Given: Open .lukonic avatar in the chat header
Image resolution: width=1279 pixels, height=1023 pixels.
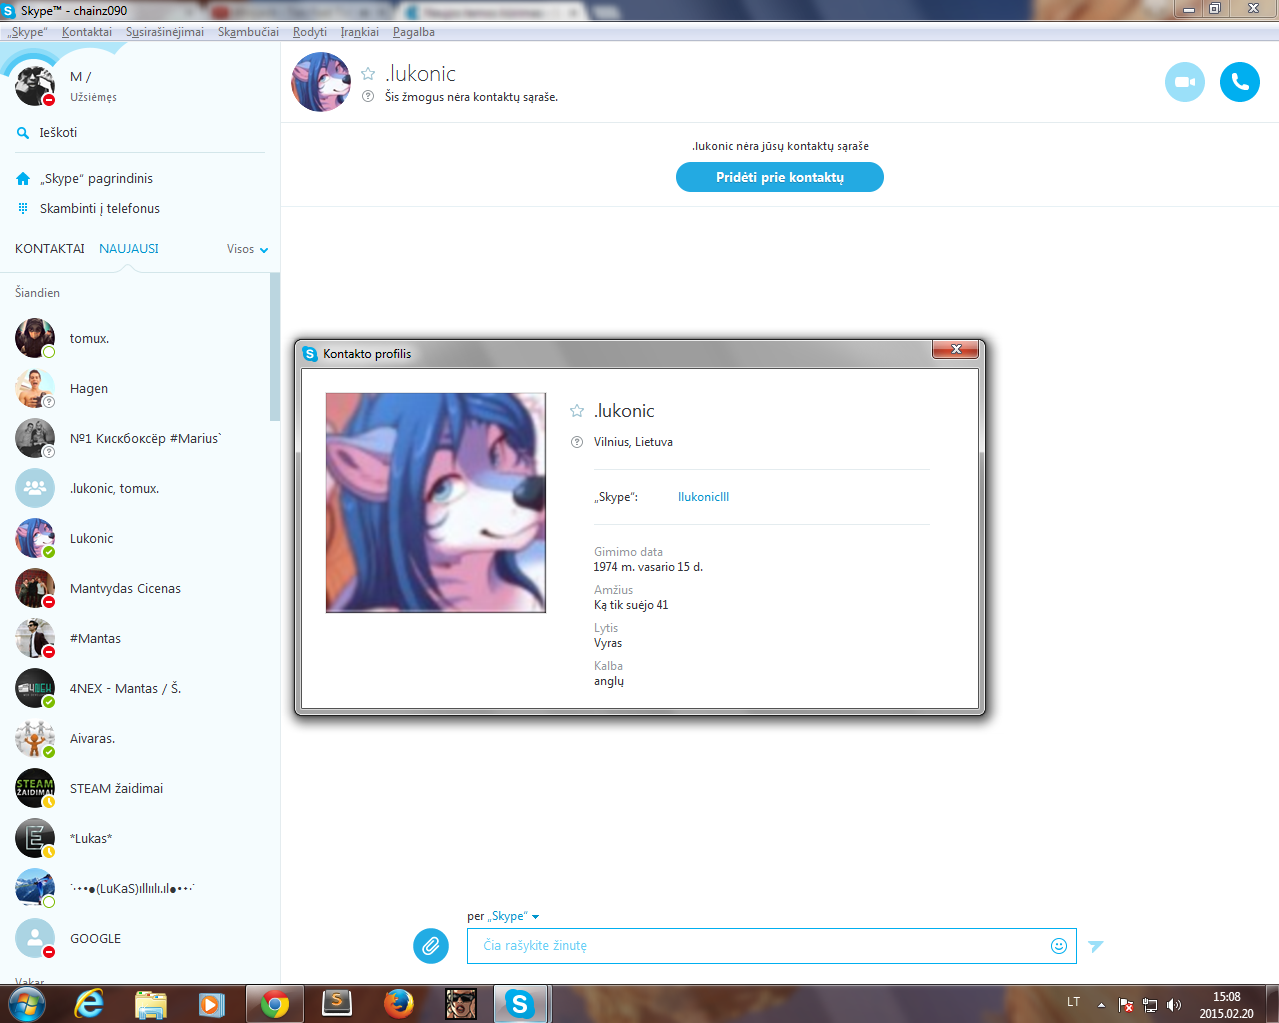Looking at the screenshot, I should [x=321, y=82].
